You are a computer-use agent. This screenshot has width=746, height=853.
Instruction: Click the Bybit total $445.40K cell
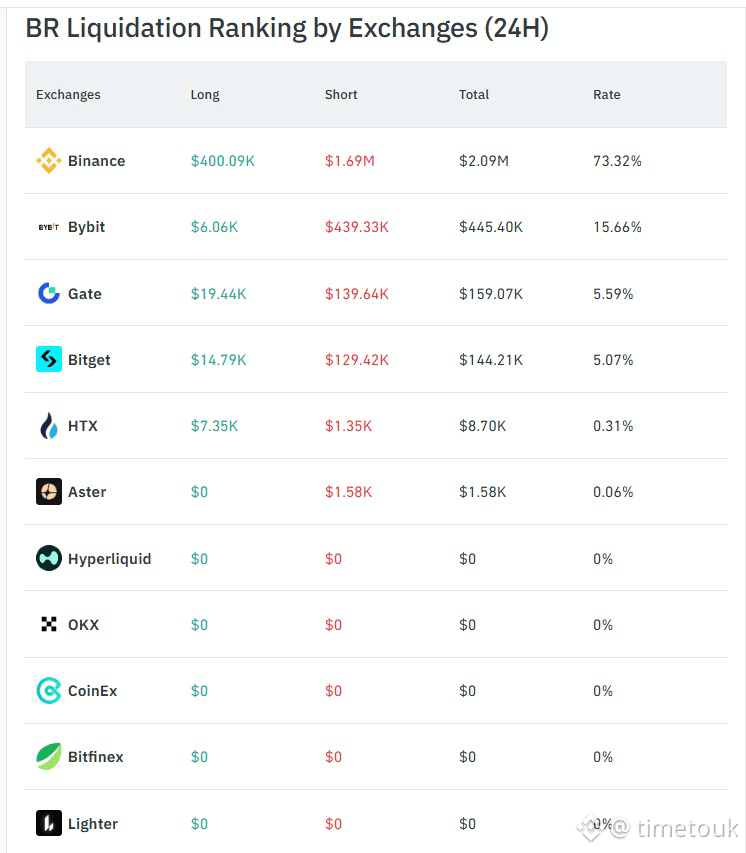(491, 227)
